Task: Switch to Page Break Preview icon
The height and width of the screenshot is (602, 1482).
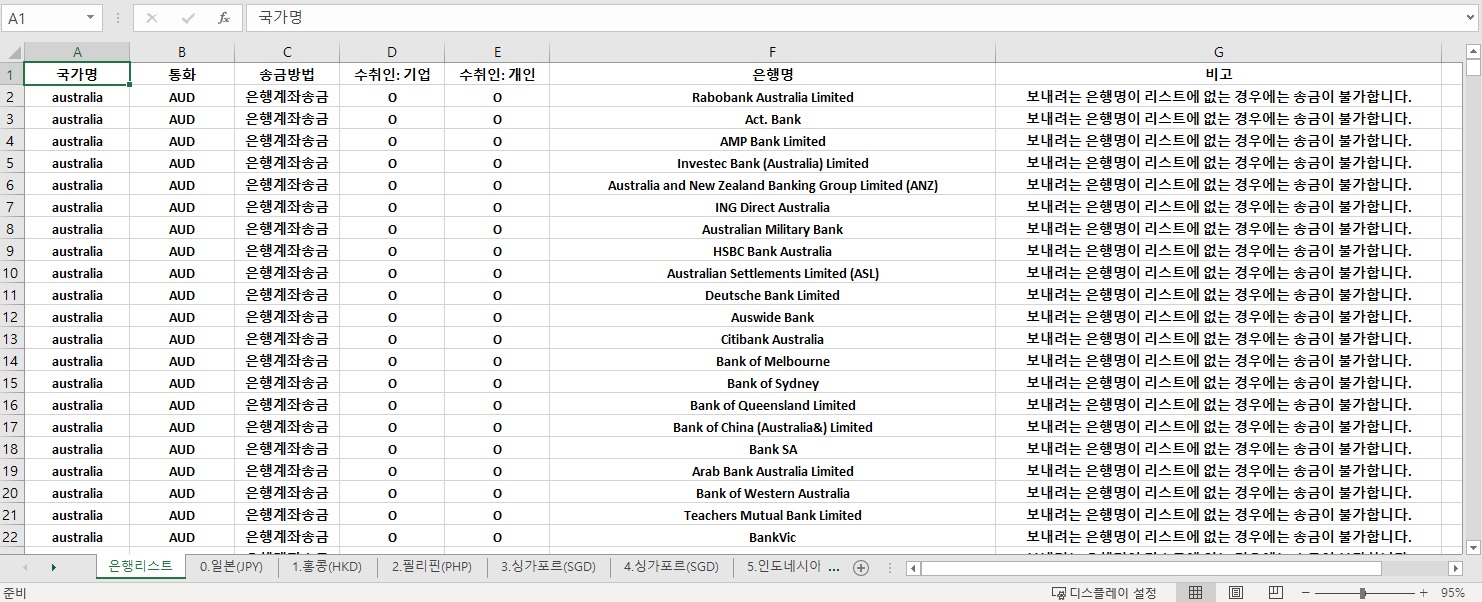Action: click(1275, 592)
